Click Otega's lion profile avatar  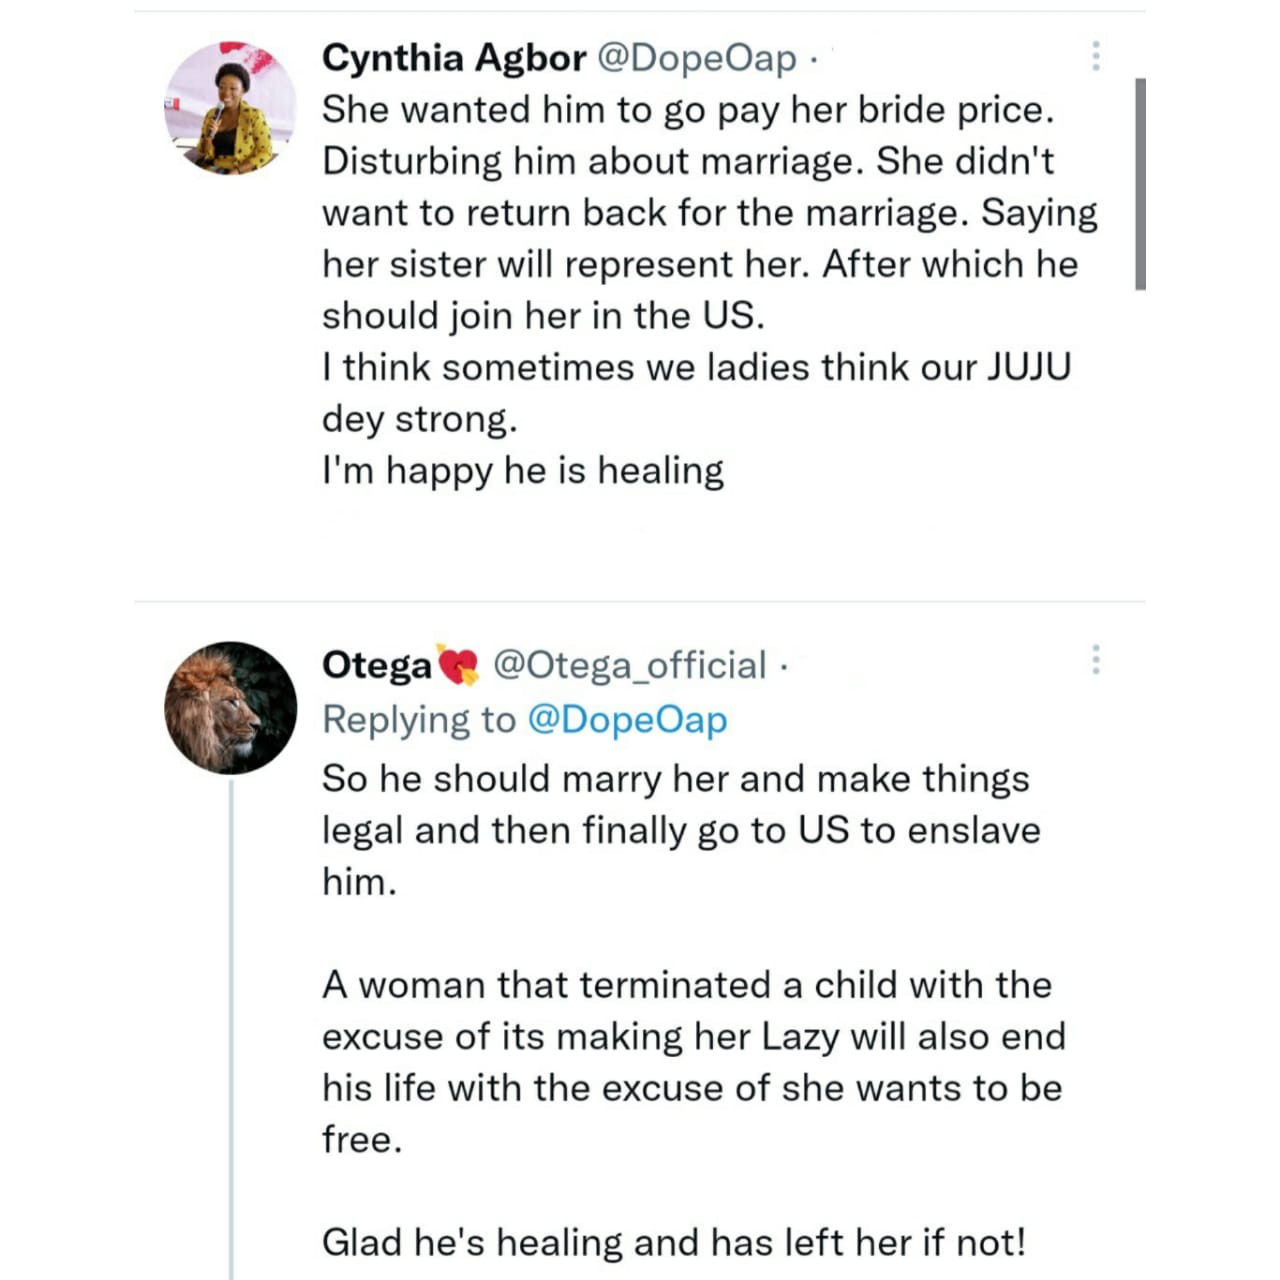coord(230,708)
